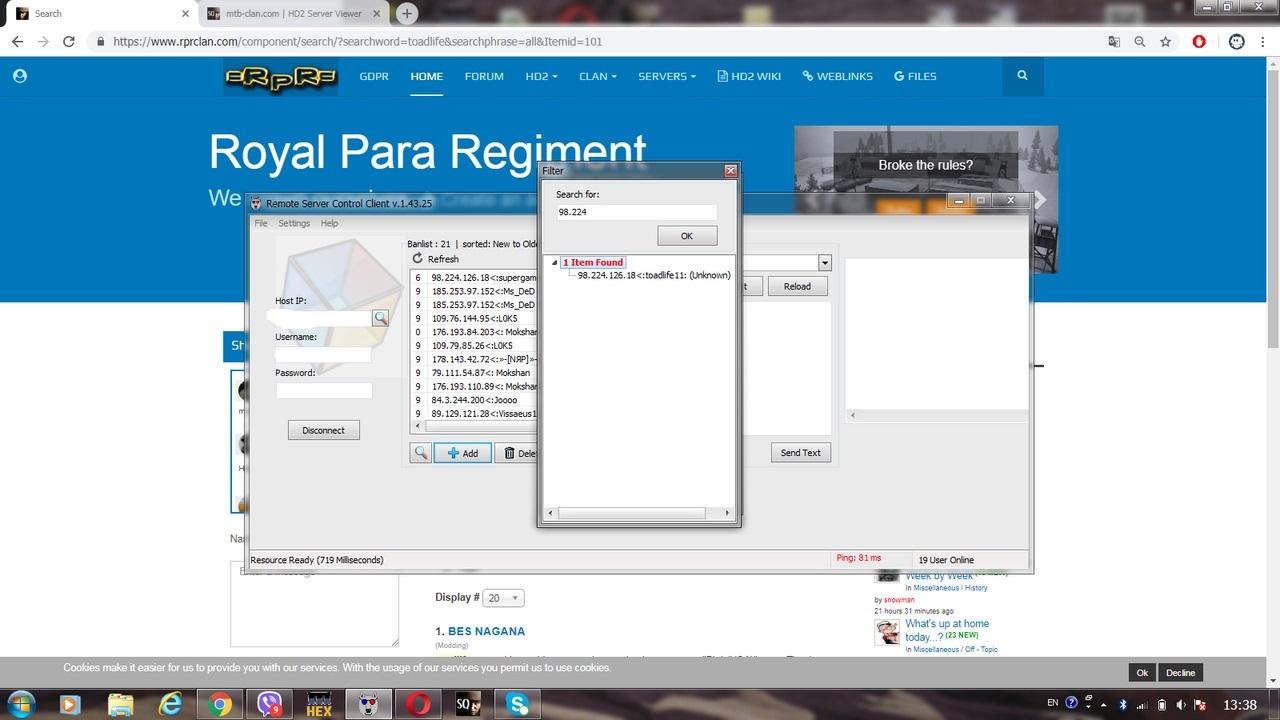Click the Password input field

pyautogui.click(x=323, y=390)
